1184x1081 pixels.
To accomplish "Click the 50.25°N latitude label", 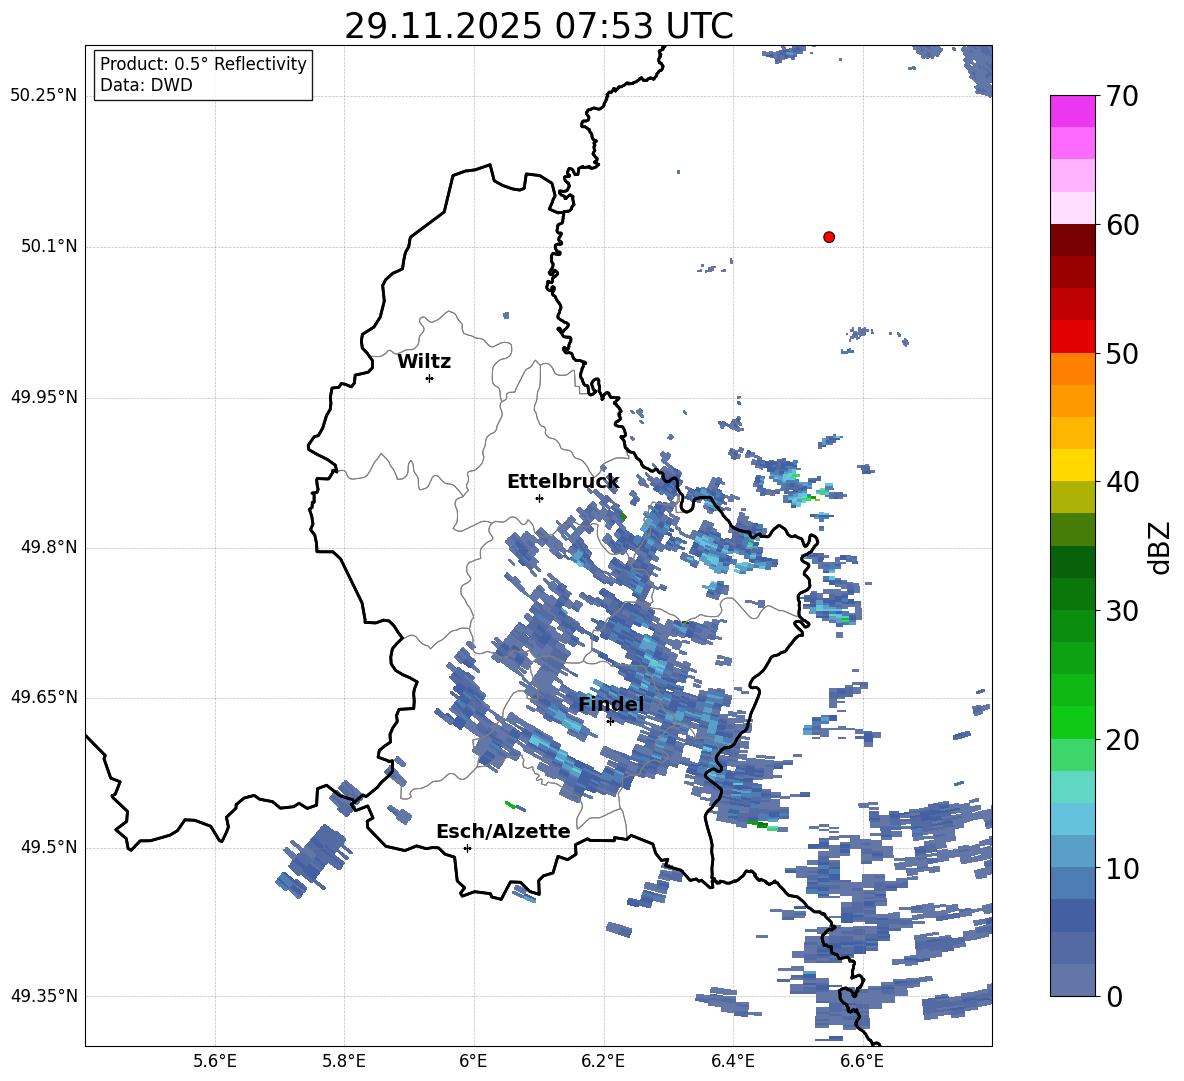I will pos(44,96).
